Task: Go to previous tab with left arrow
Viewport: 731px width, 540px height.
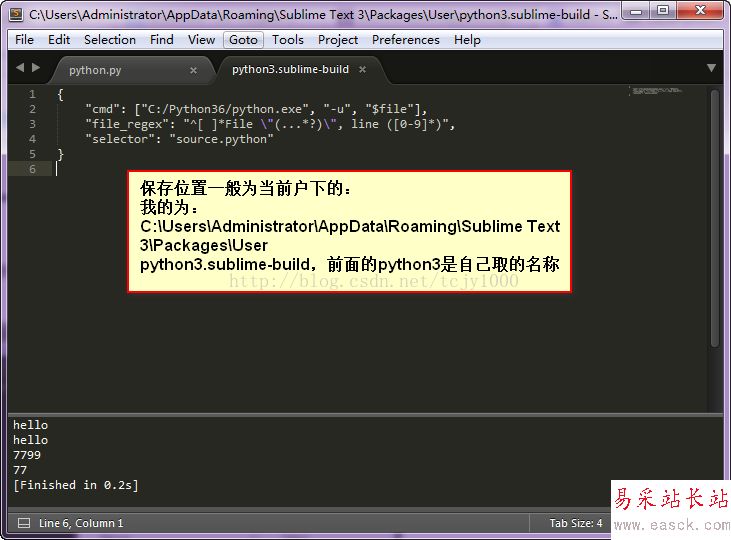Action: (x=20, y=68)
